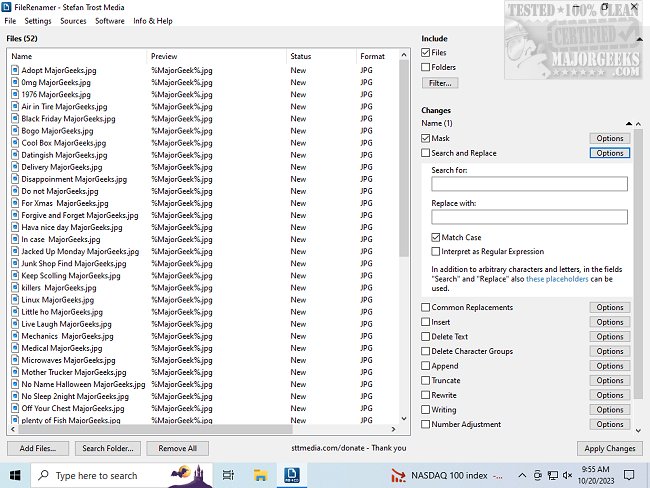This screenshot has width=650, height=488.
Task: Click the FileRenamer taskbar icon
Action: tap(291, 475)
